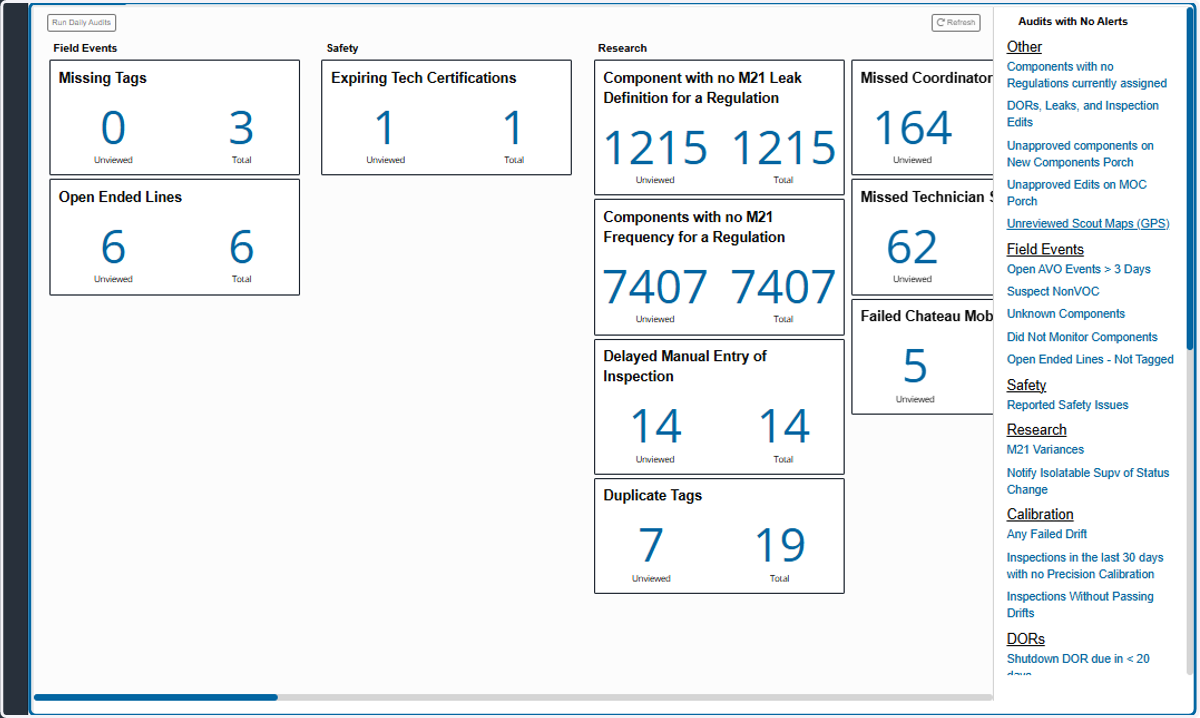Viewport: 1200px width, 718px height.
Task: Click the DORs section heading
Action: pos(1026,638)
